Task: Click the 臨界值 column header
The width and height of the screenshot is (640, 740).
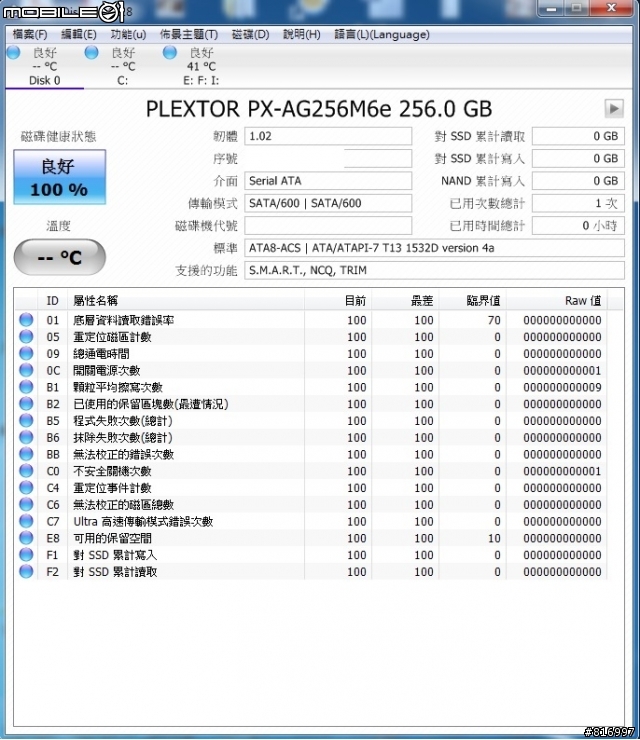Action: coord(472,301)
